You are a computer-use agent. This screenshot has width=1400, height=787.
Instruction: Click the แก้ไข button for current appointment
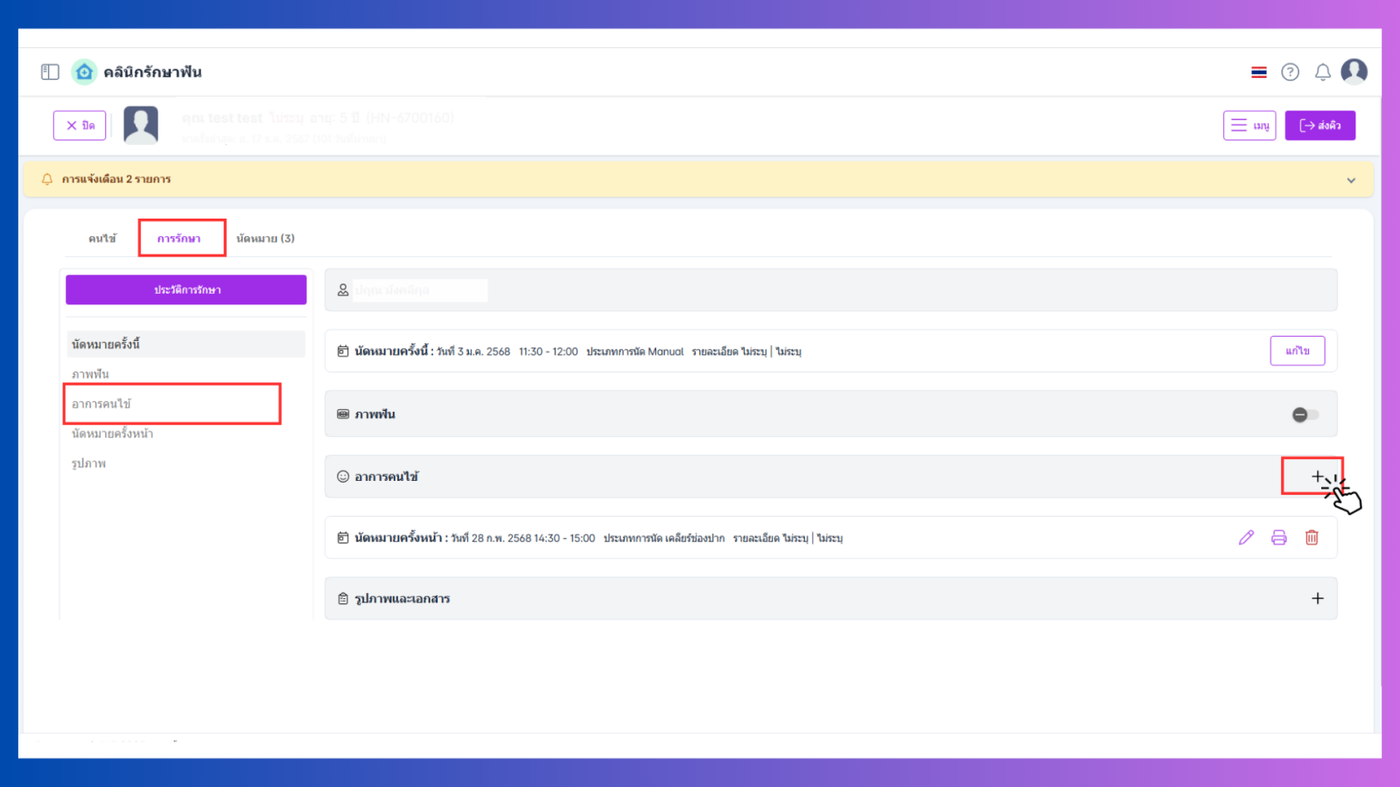click(1298, 351)
